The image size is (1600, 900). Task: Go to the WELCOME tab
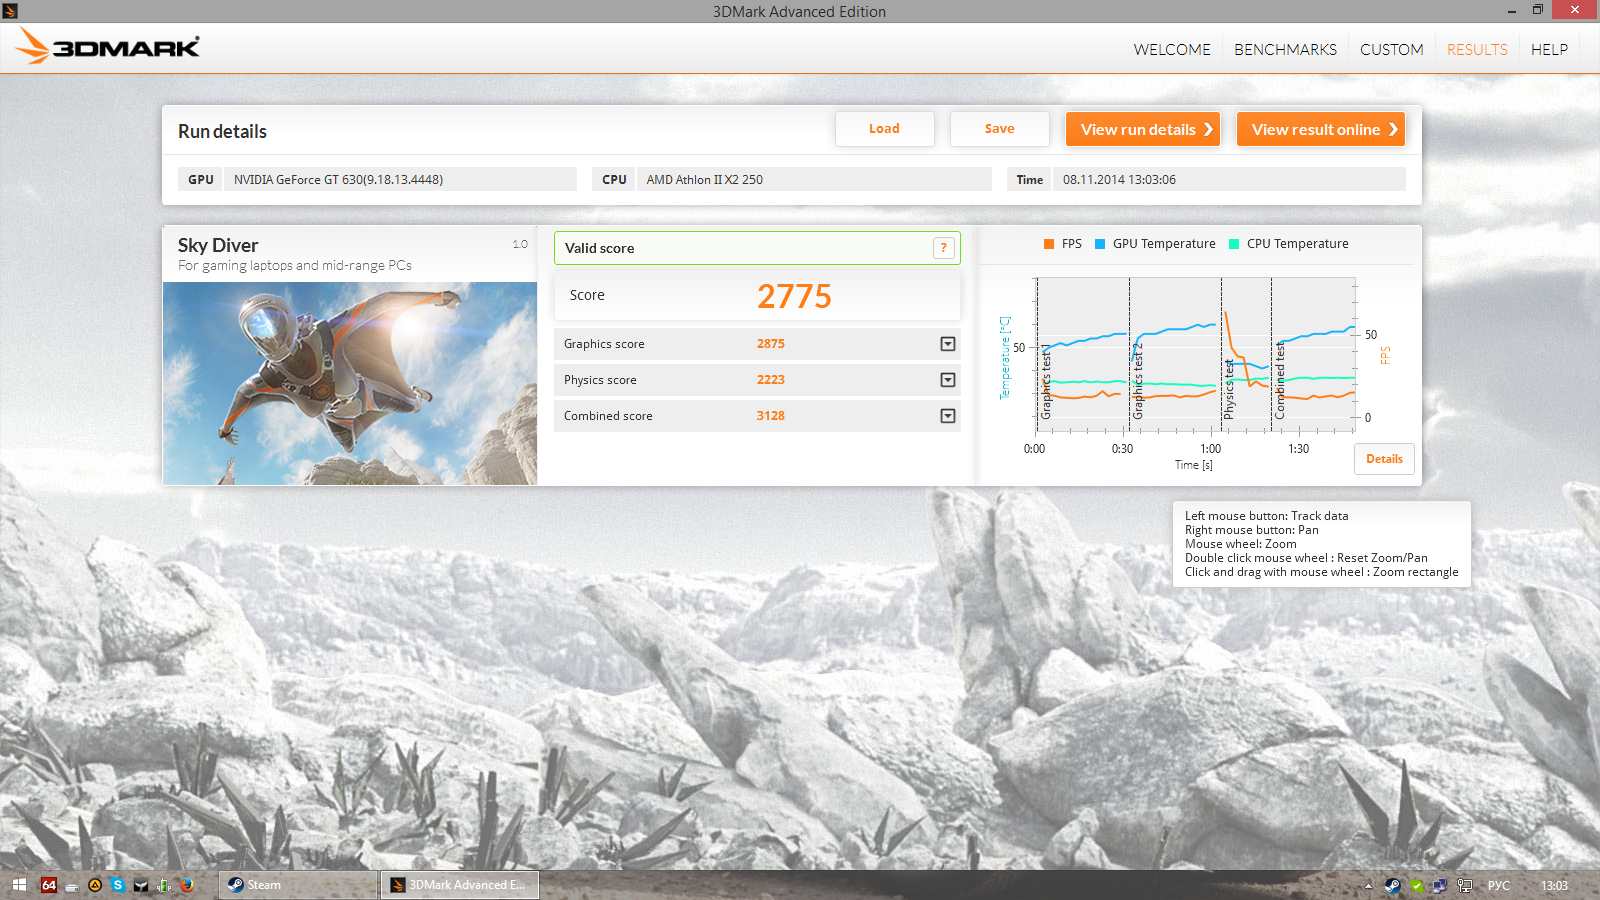pyautogui.click(x=1172, y=49)
